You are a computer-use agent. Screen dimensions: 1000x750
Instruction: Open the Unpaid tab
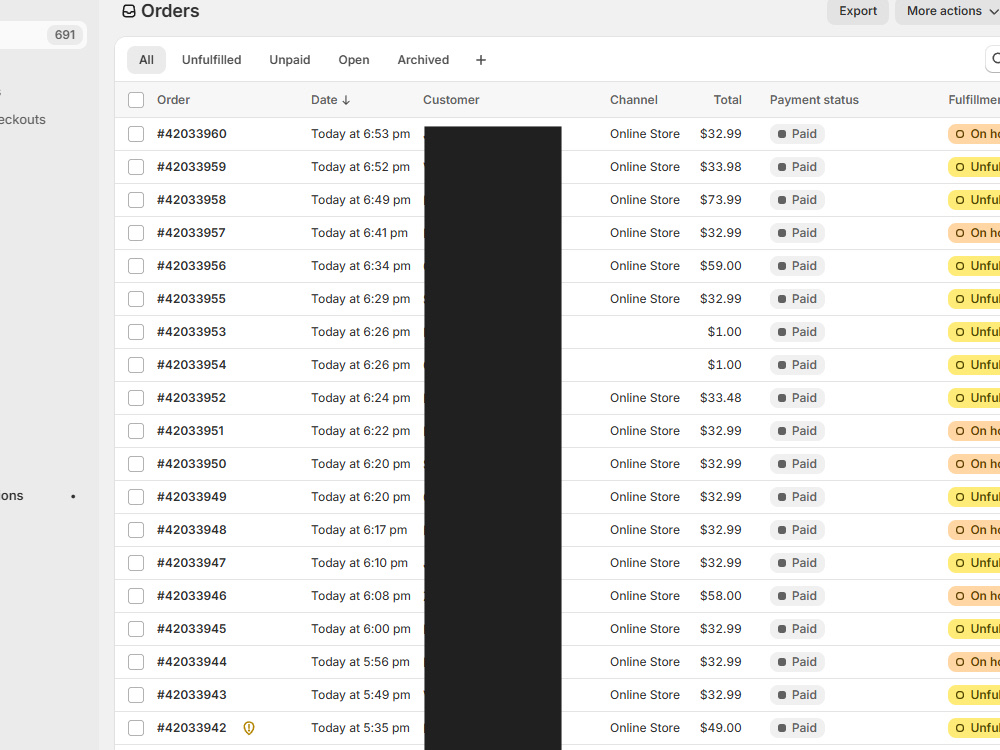pos(290,60)
